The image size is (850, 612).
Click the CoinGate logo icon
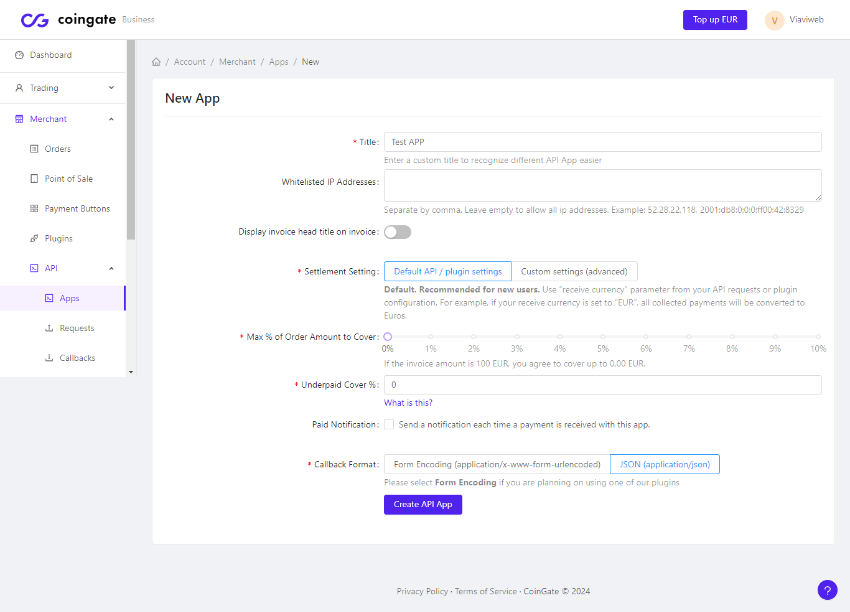(35, 20)
